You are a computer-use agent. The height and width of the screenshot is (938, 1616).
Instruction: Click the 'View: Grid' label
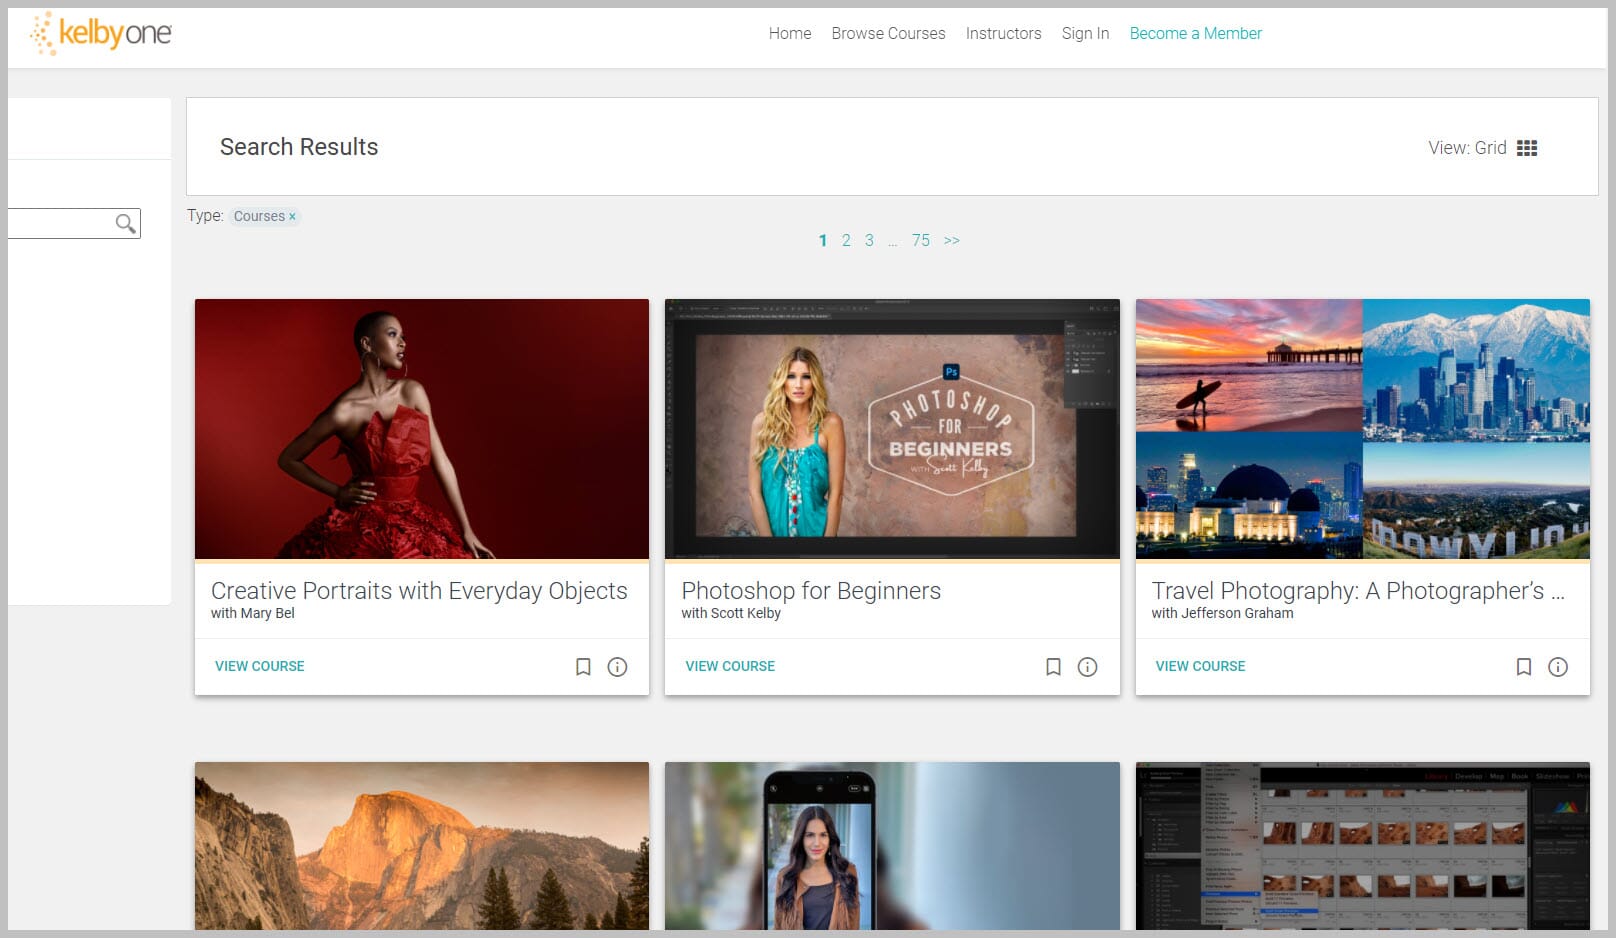coord(1467,148)
